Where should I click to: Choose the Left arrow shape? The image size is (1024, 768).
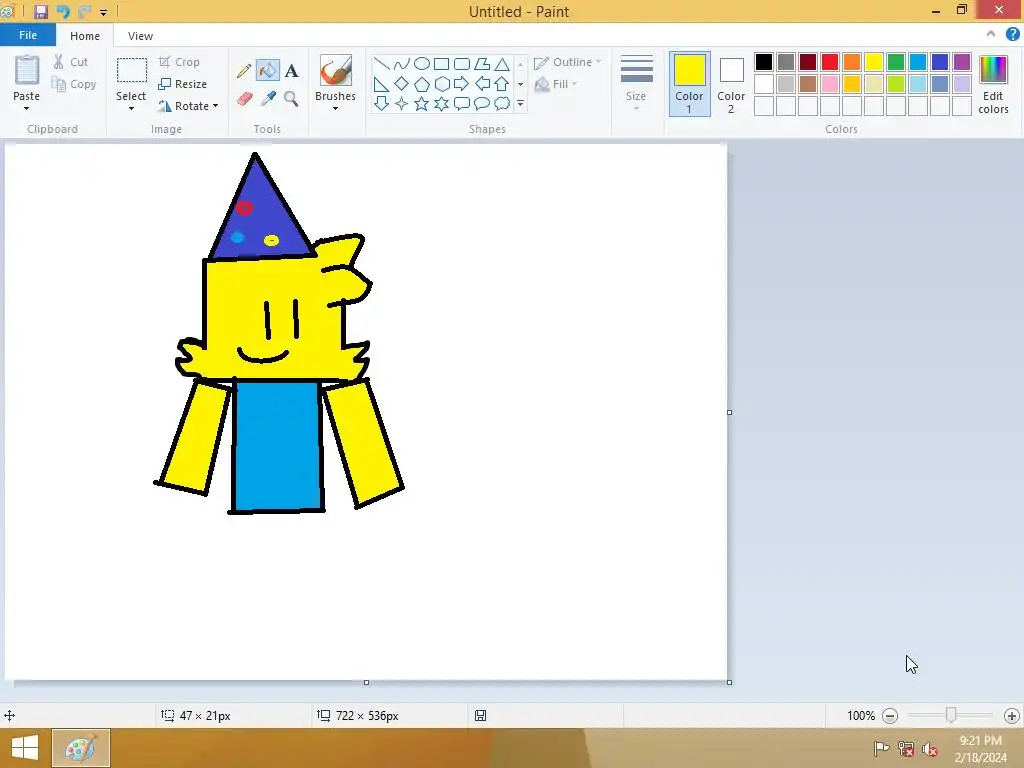(x=482, y=84)
